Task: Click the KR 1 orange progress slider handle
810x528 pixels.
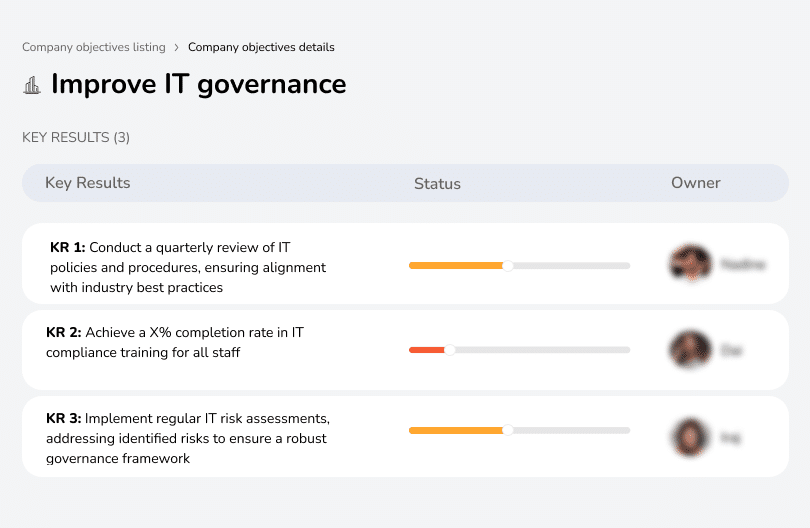Action: coord(508,266)
